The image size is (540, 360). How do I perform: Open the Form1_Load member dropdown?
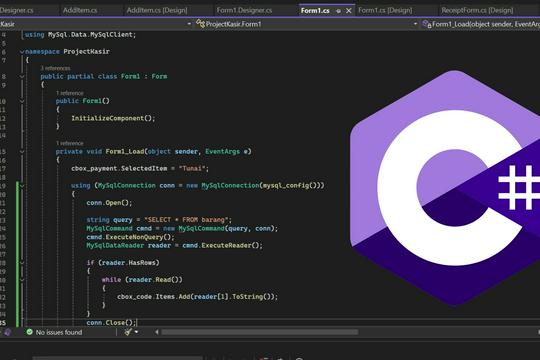click(486, 24)
